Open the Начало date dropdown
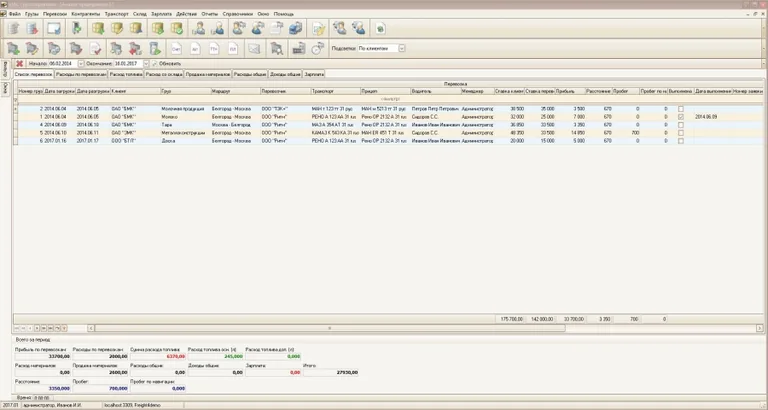The width and height of the screenshot is (768, 410). (80, 63)
